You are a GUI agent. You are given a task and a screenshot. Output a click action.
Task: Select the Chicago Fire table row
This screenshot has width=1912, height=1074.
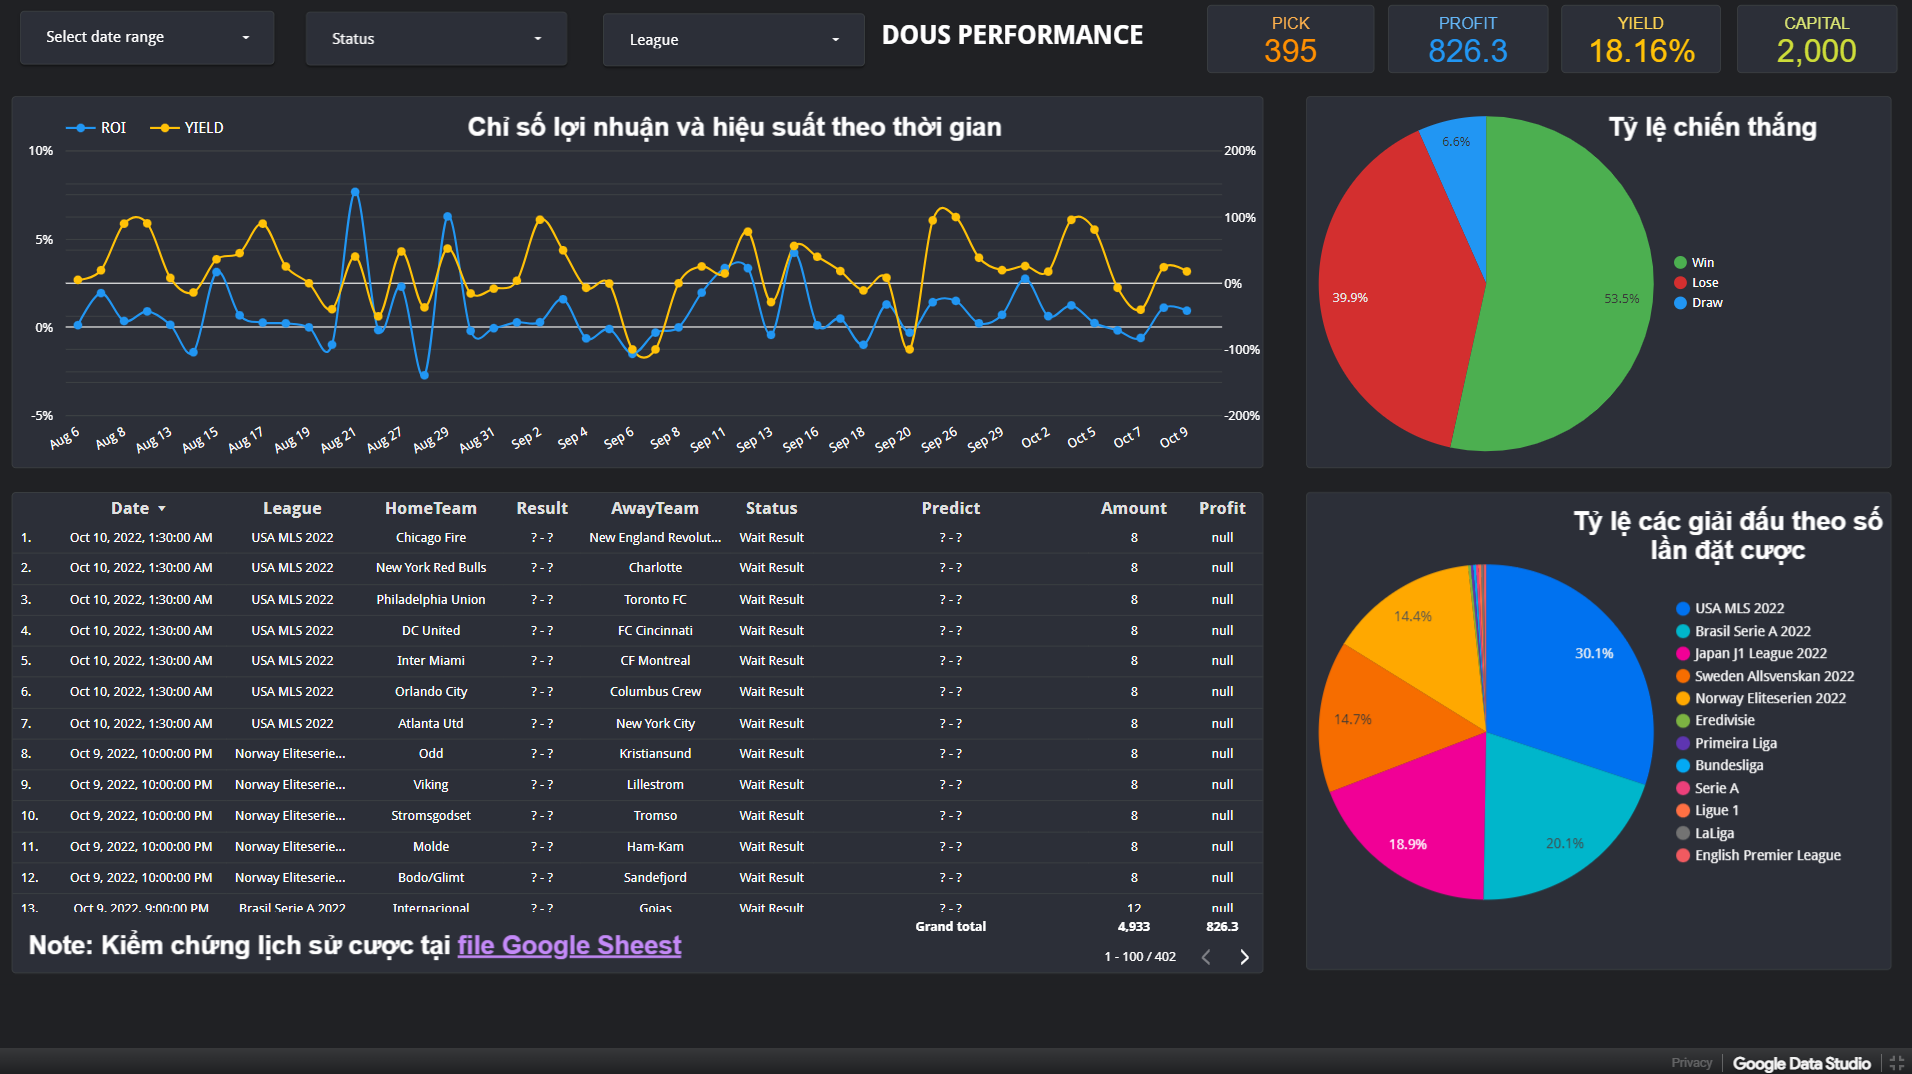(x=637, y=538)
